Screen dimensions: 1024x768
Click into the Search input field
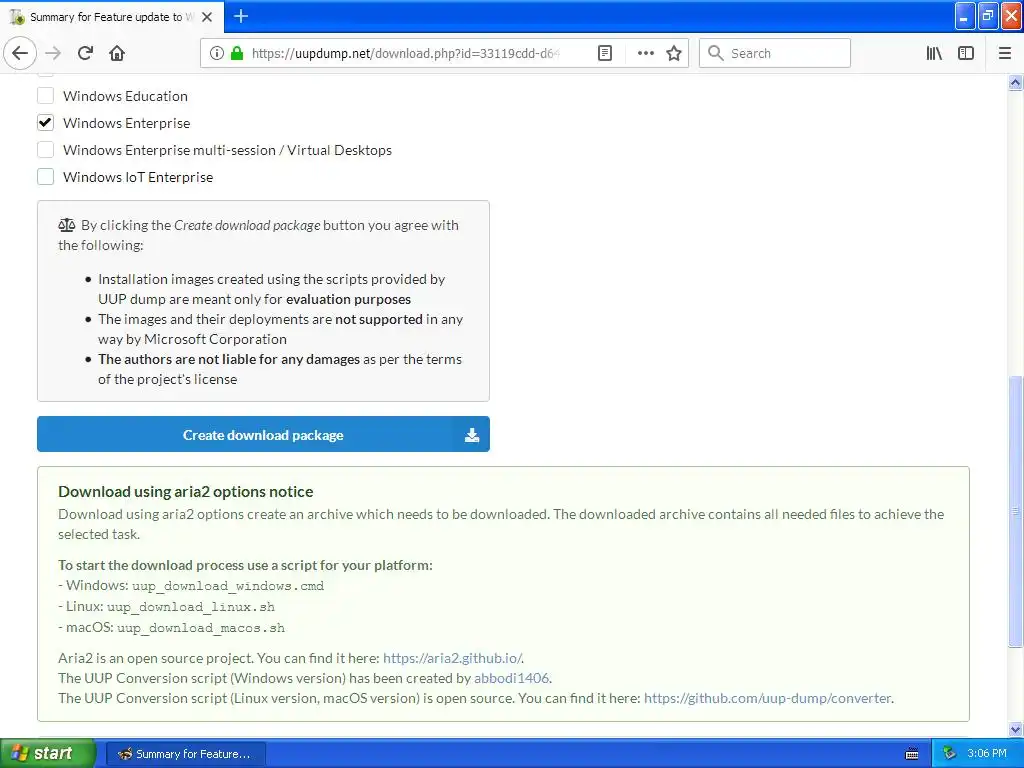[x=775, y=53]
